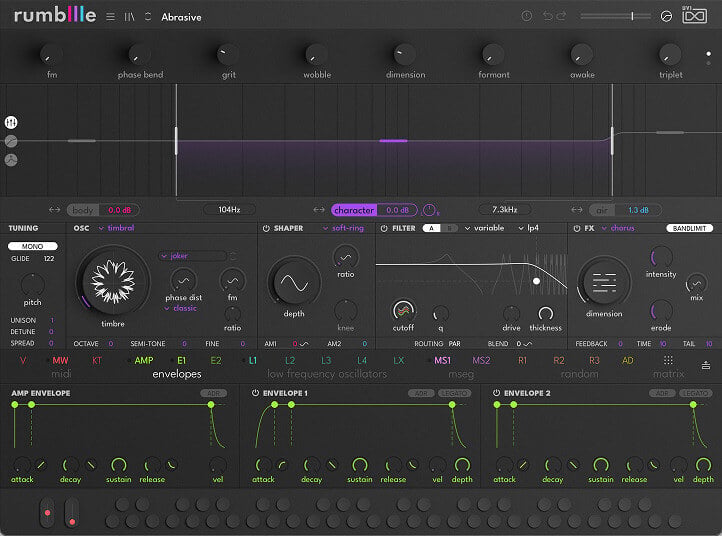The width and height of the screenshot is (722, 536).
Task: Open the soft-ring shaper dropdown
Action: coord(344,228)
